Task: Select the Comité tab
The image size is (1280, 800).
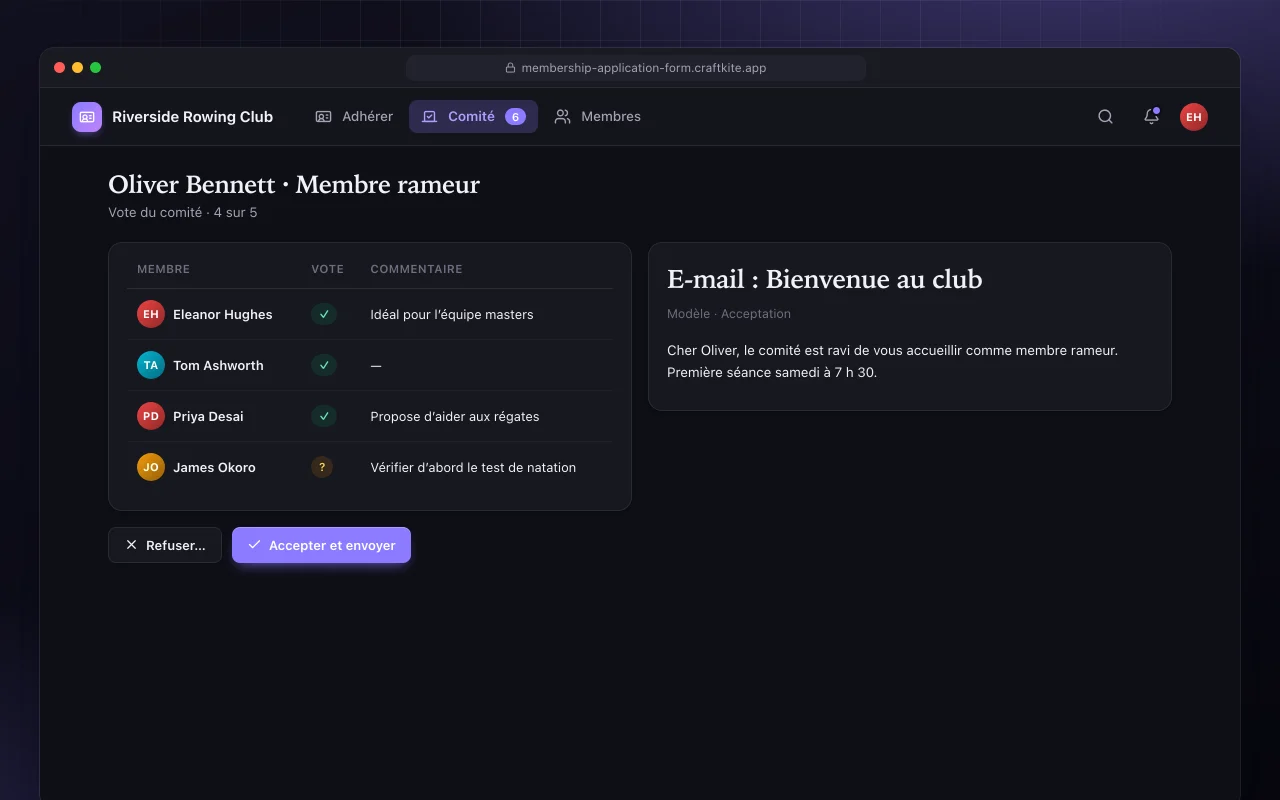Action: click(473, 117)
